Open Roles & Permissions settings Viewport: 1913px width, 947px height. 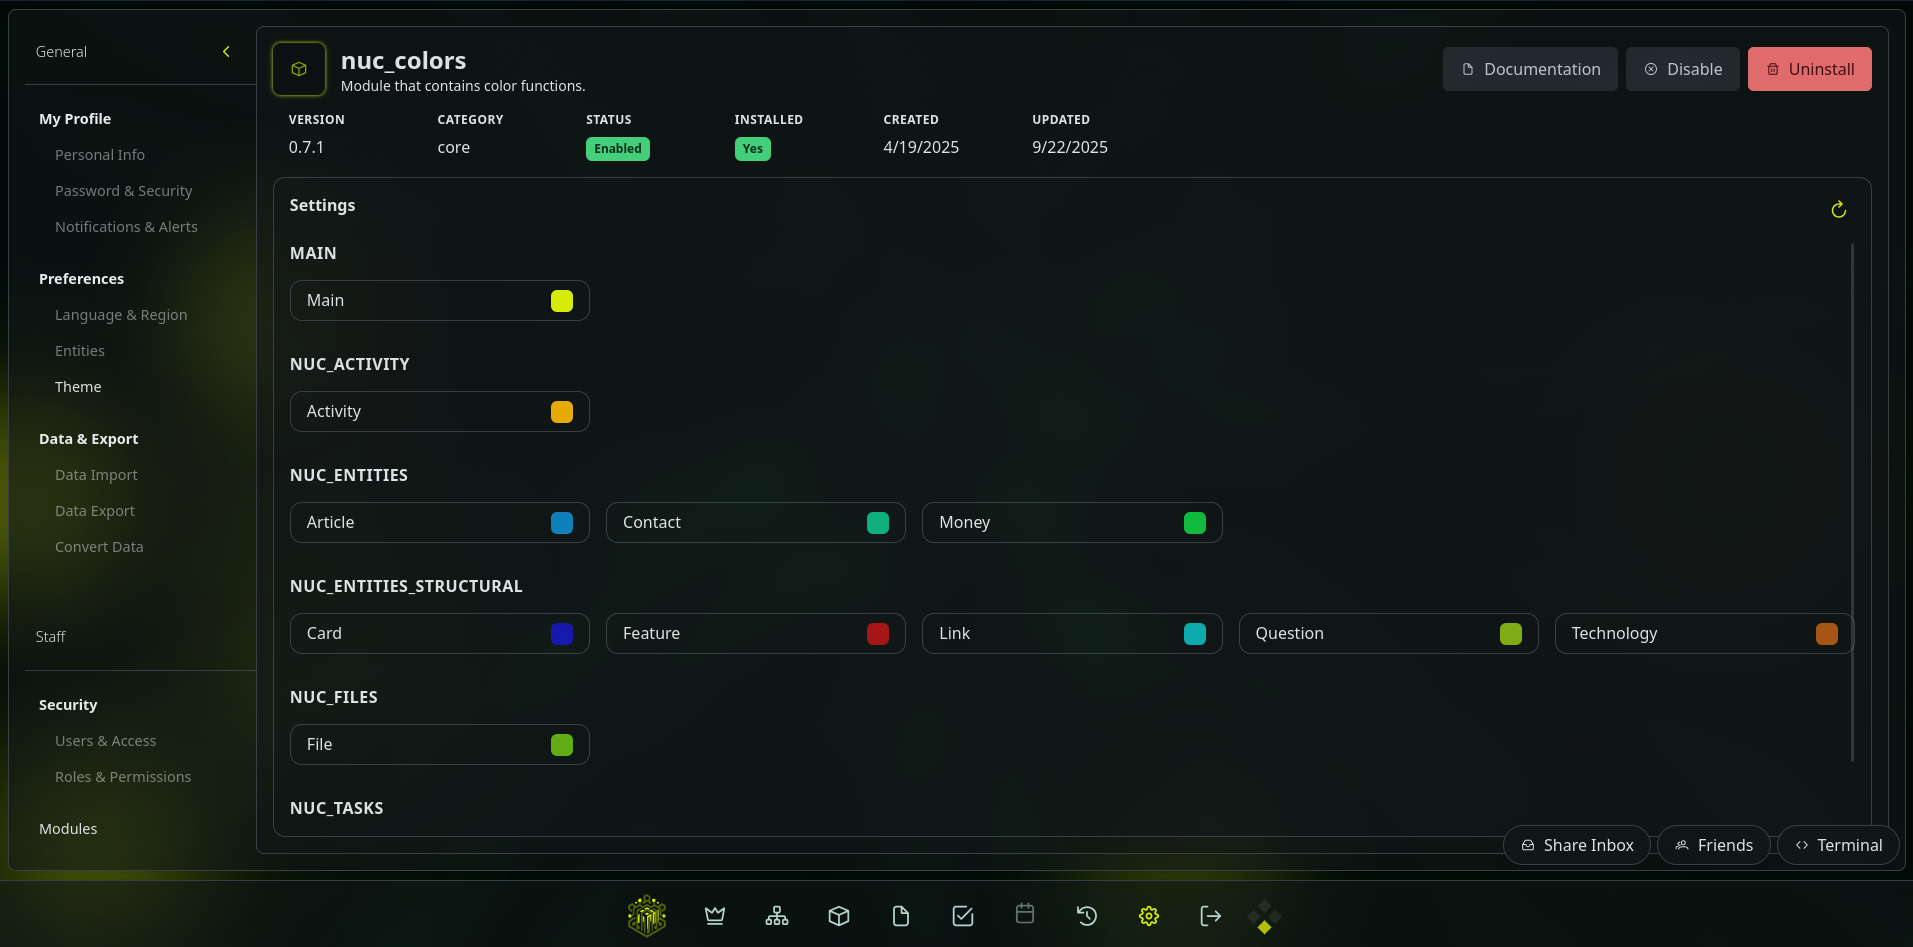click(123, 776)
